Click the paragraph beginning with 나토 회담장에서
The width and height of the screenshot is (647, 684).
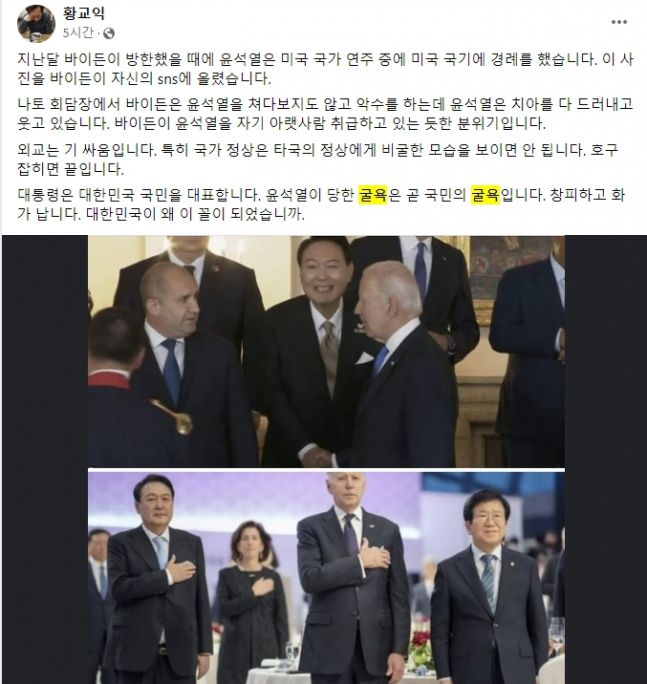325,113
